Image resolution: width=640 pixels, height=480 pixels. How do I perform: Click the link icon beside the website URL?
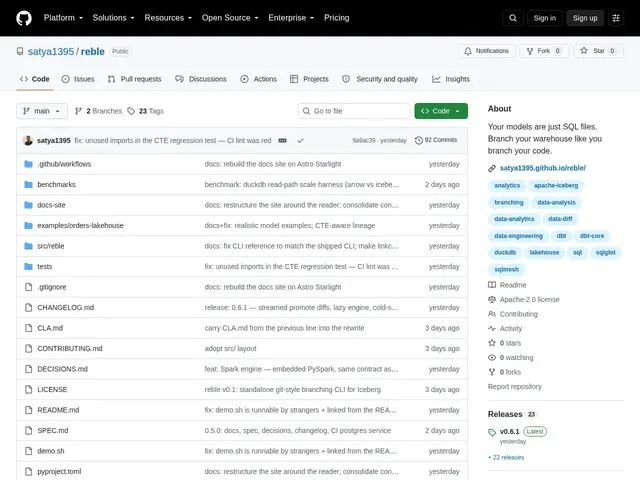coord(492,168)
